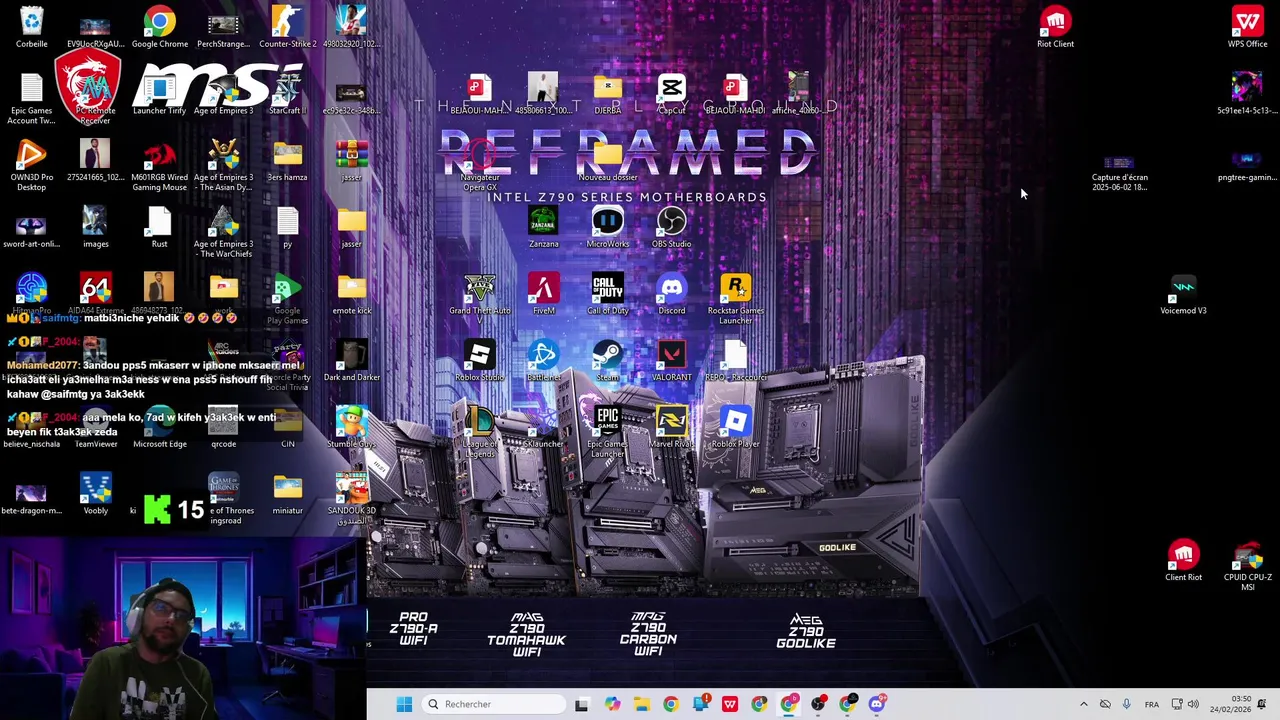1280x720 pixels.
Task: Expand the hidden system tray icons
Action: pos(1083,704)
